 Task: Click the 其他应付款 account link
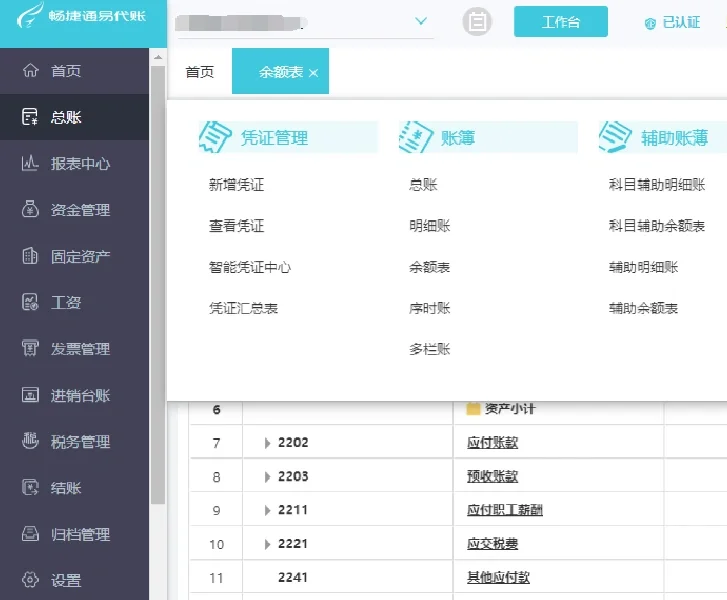point(498,577)
